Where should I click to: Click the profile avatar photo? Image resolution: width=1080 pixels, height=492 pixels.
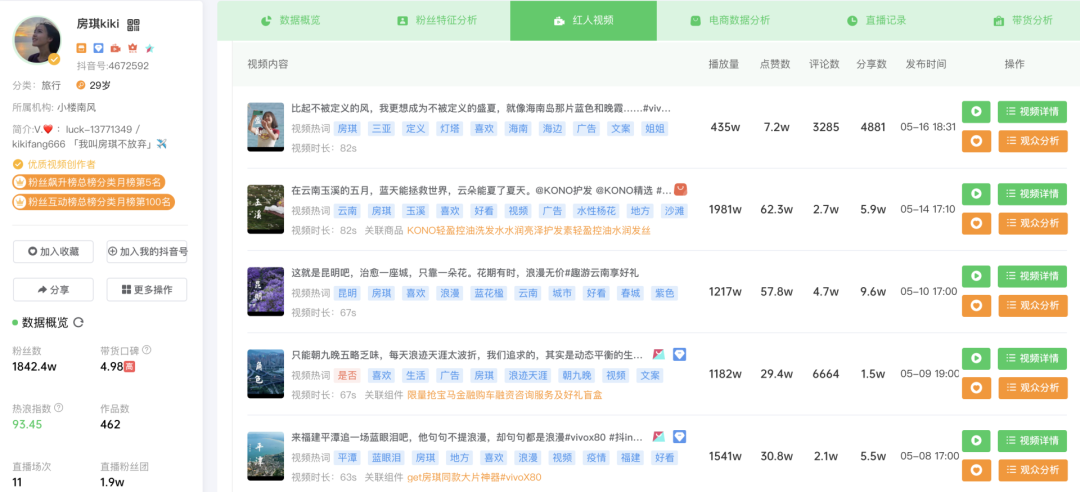[37, 41]
